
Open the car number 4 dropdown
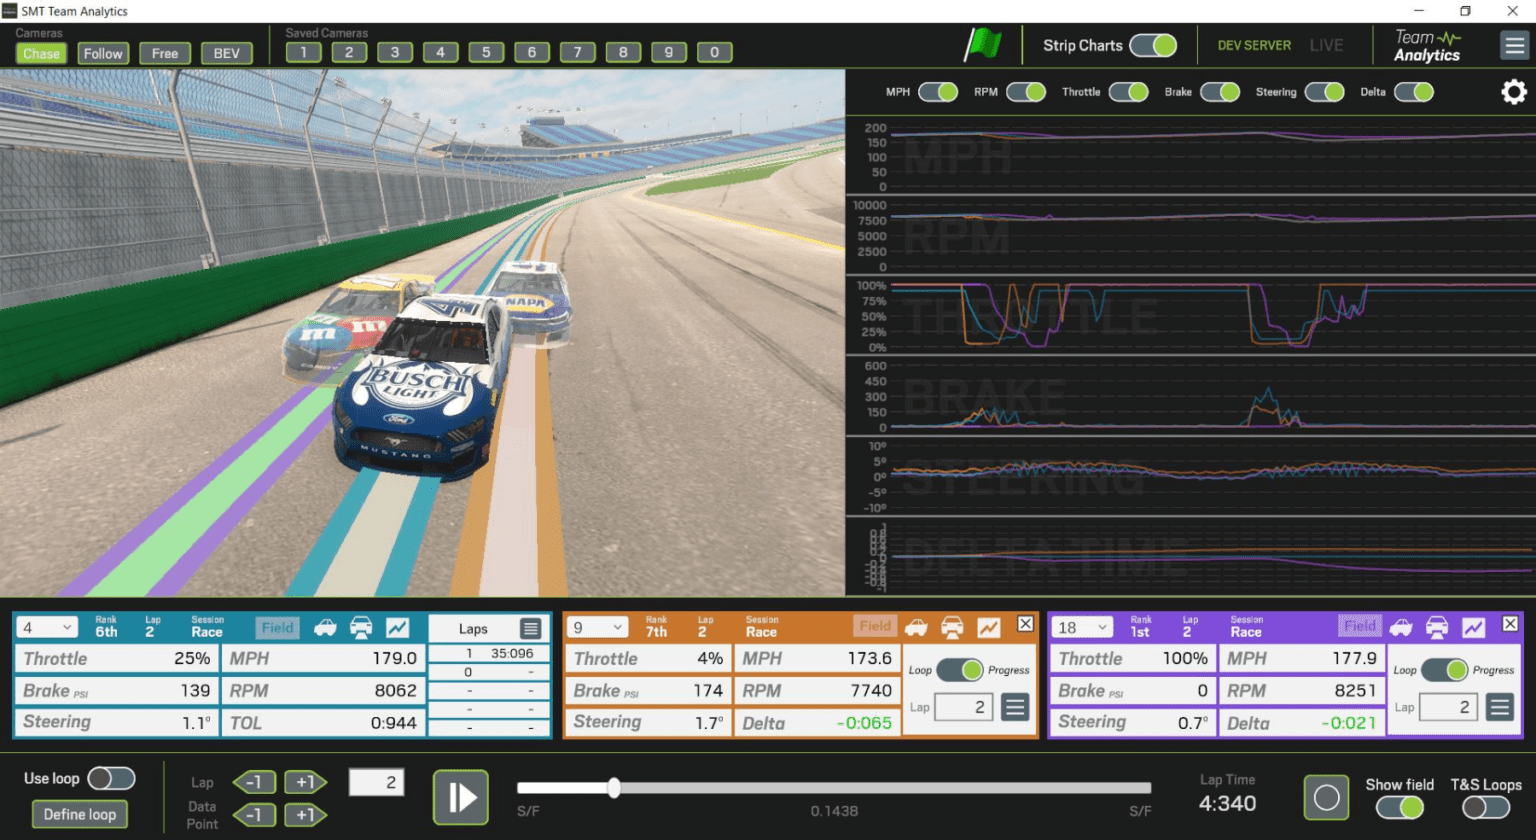[47, 628]
